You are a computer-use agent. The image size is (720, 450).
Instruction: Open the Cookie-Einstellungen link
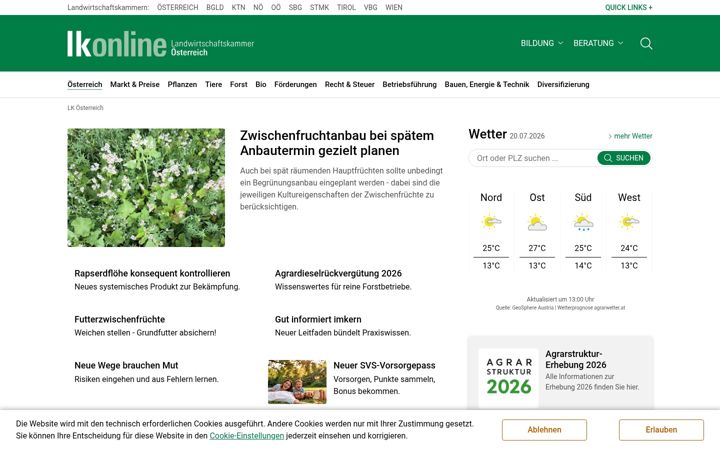[x=247, y=436]
